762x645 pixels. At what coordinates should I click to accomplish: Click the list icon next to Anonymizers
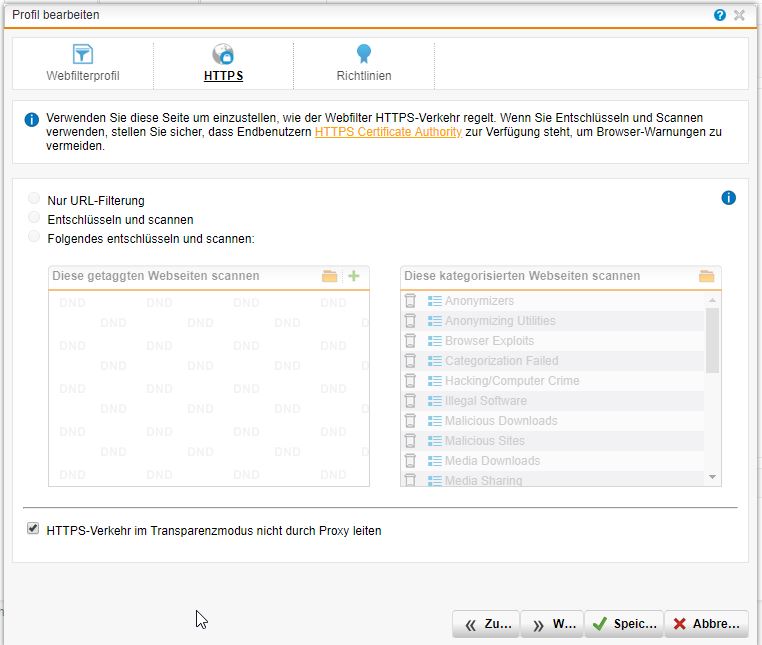[434, 301]
